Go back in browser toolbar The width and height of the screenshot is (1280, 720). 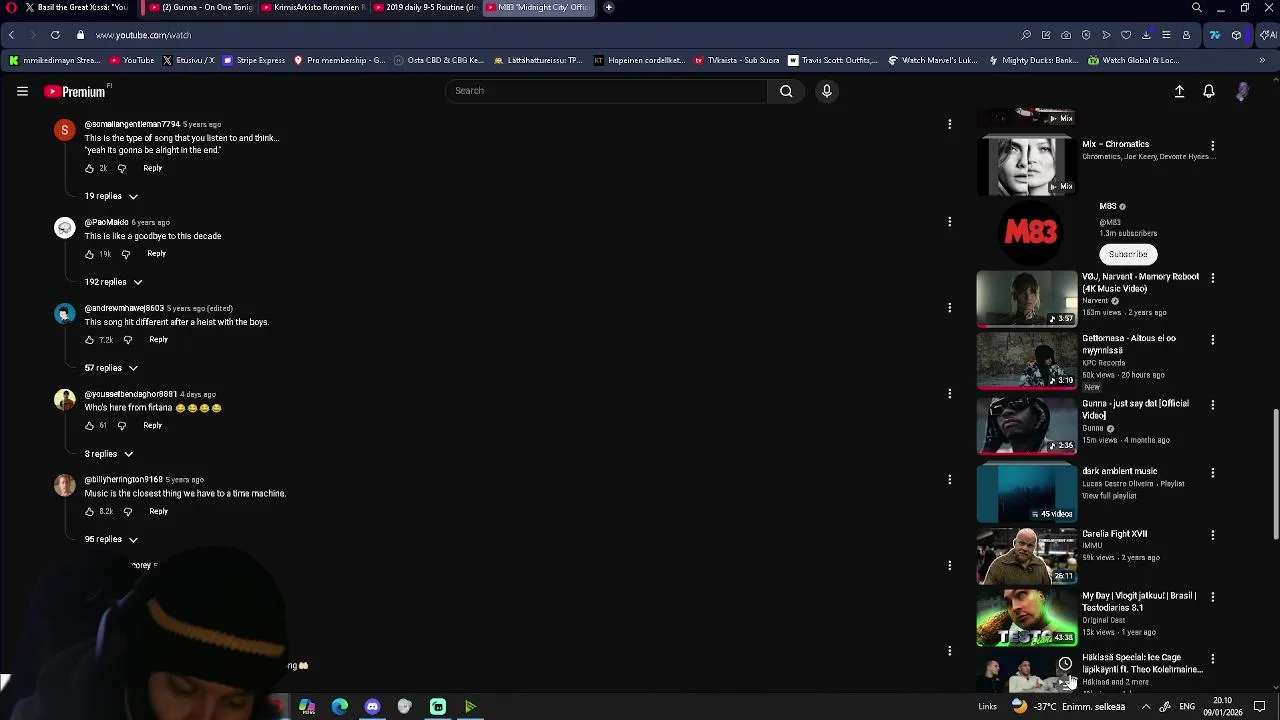(x=11, y=35)
